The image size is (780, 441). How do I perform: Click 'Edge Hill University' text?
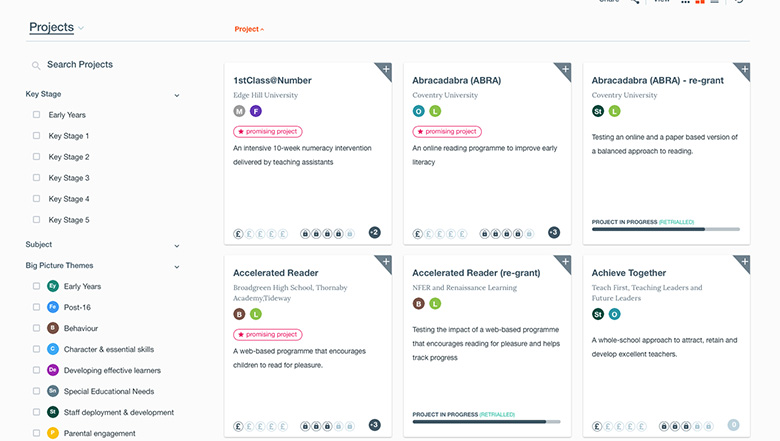pos(266,95)
